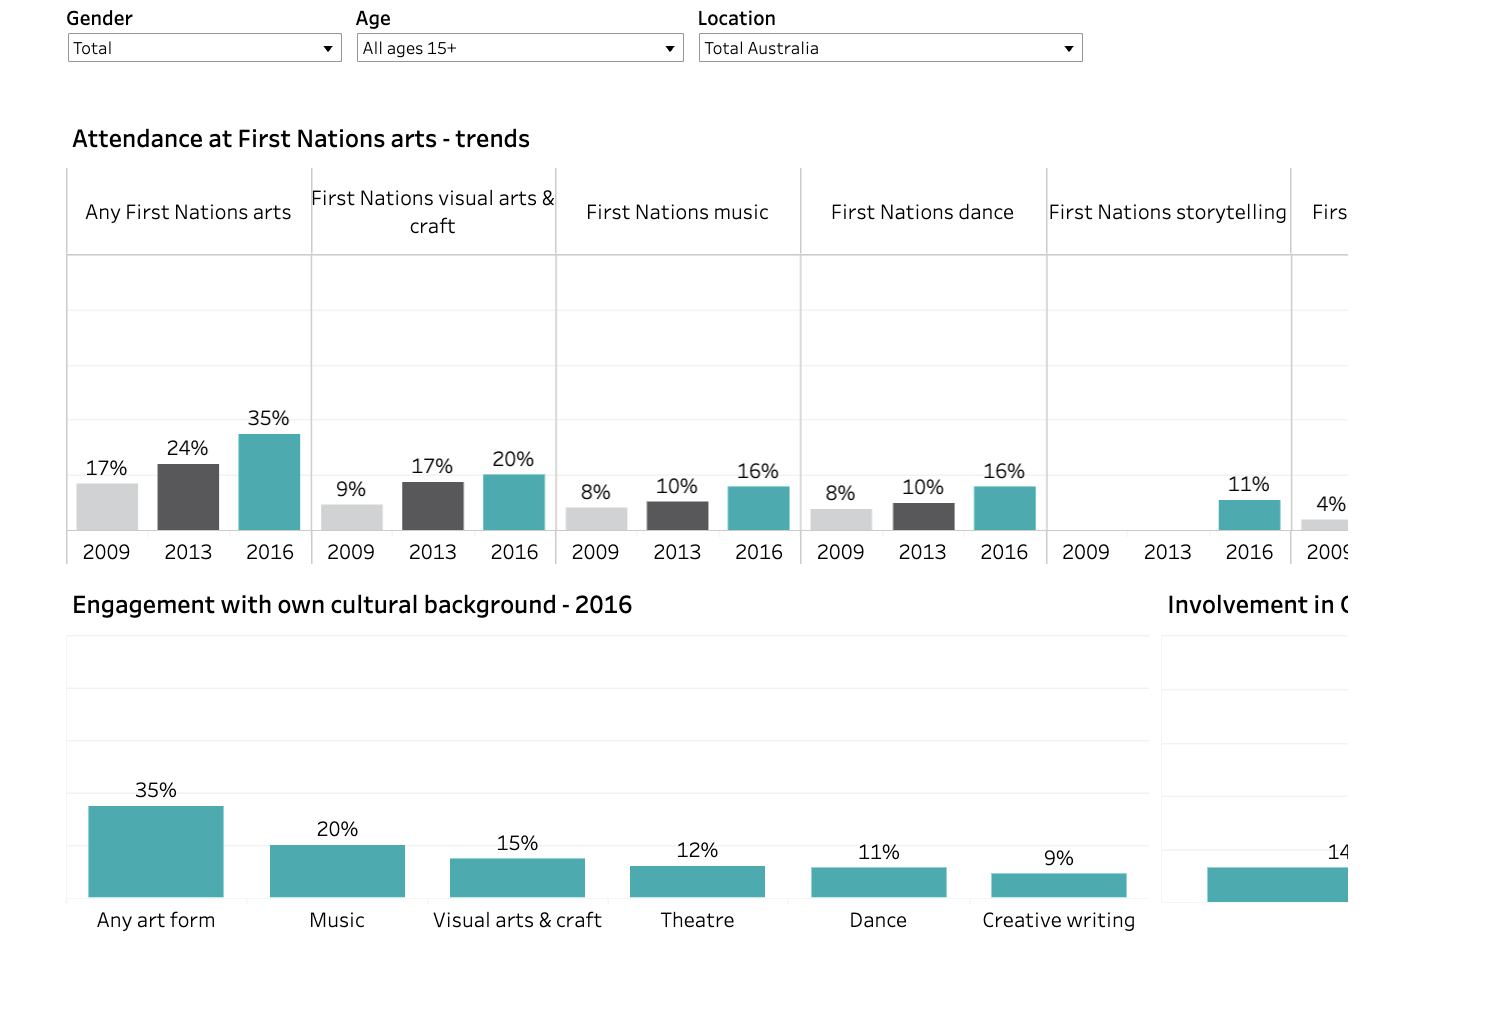This screenshot has height=1010, width=1500.
Task: Select the Dance 11% engagement bar
Action: click(878, 882)
